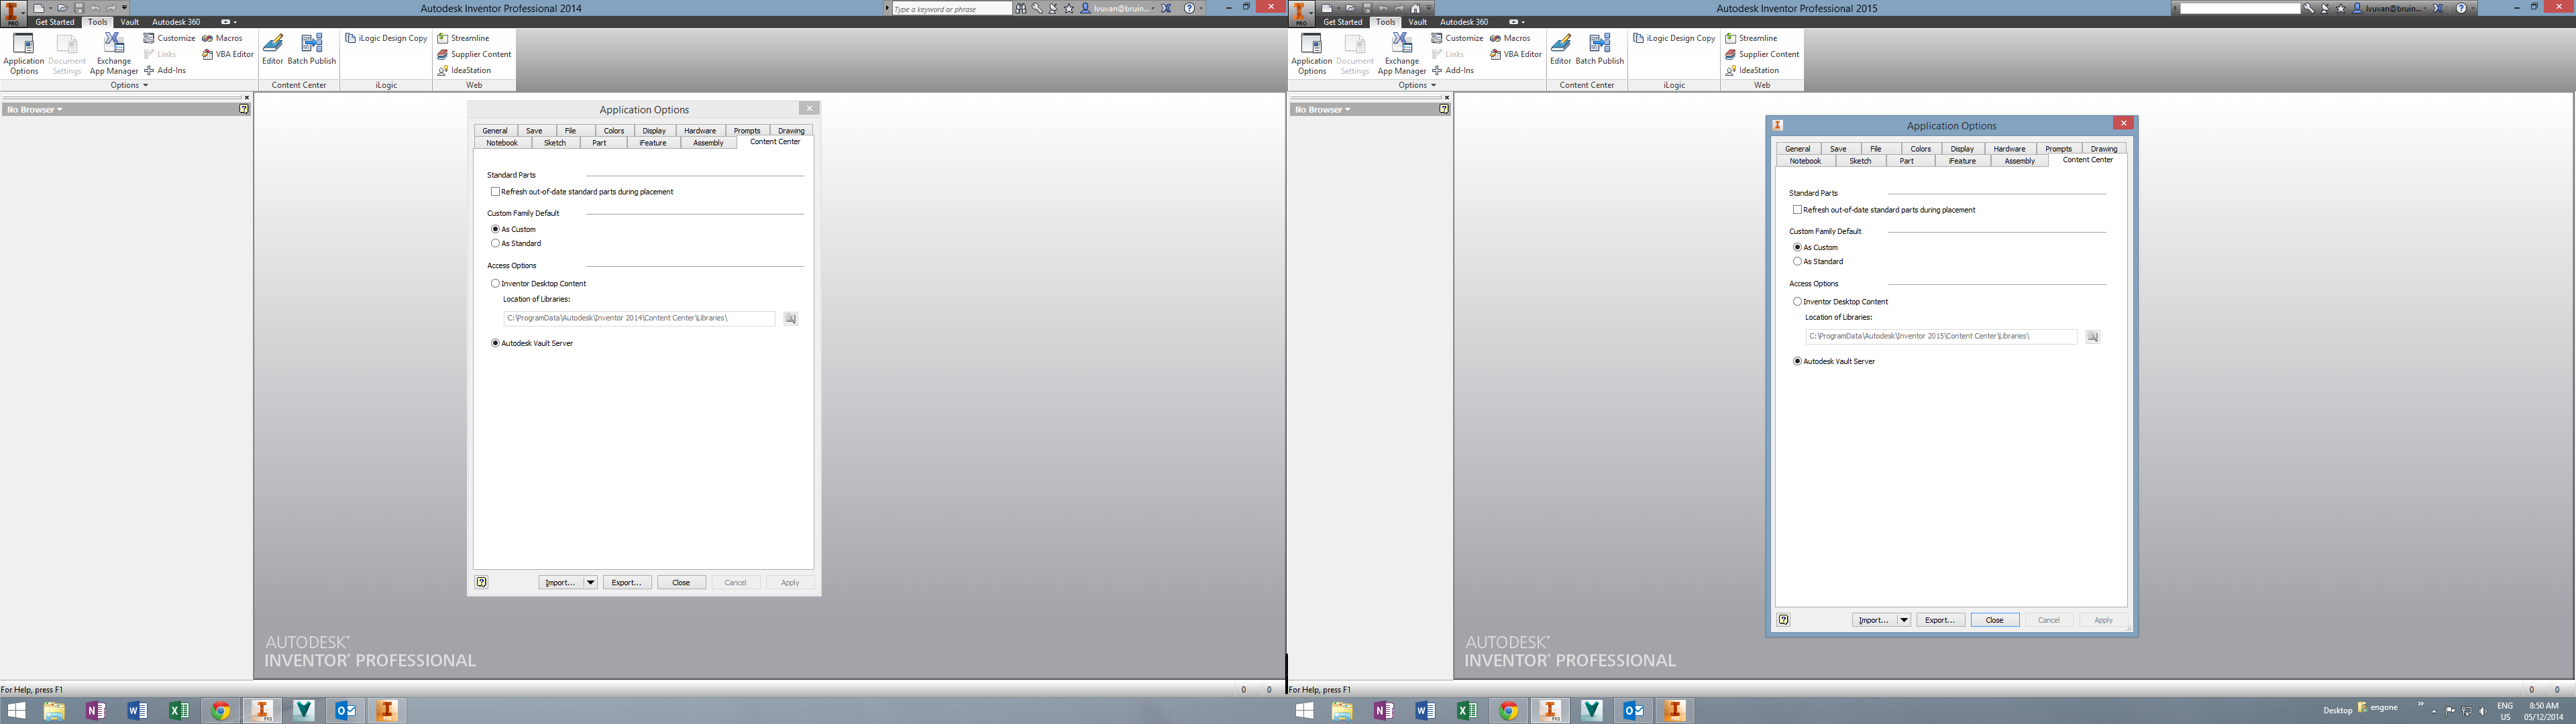Open the Sketch tab in the 2014 dialog
Screen dimensions: 2576x724
click(x=555, y=143)
